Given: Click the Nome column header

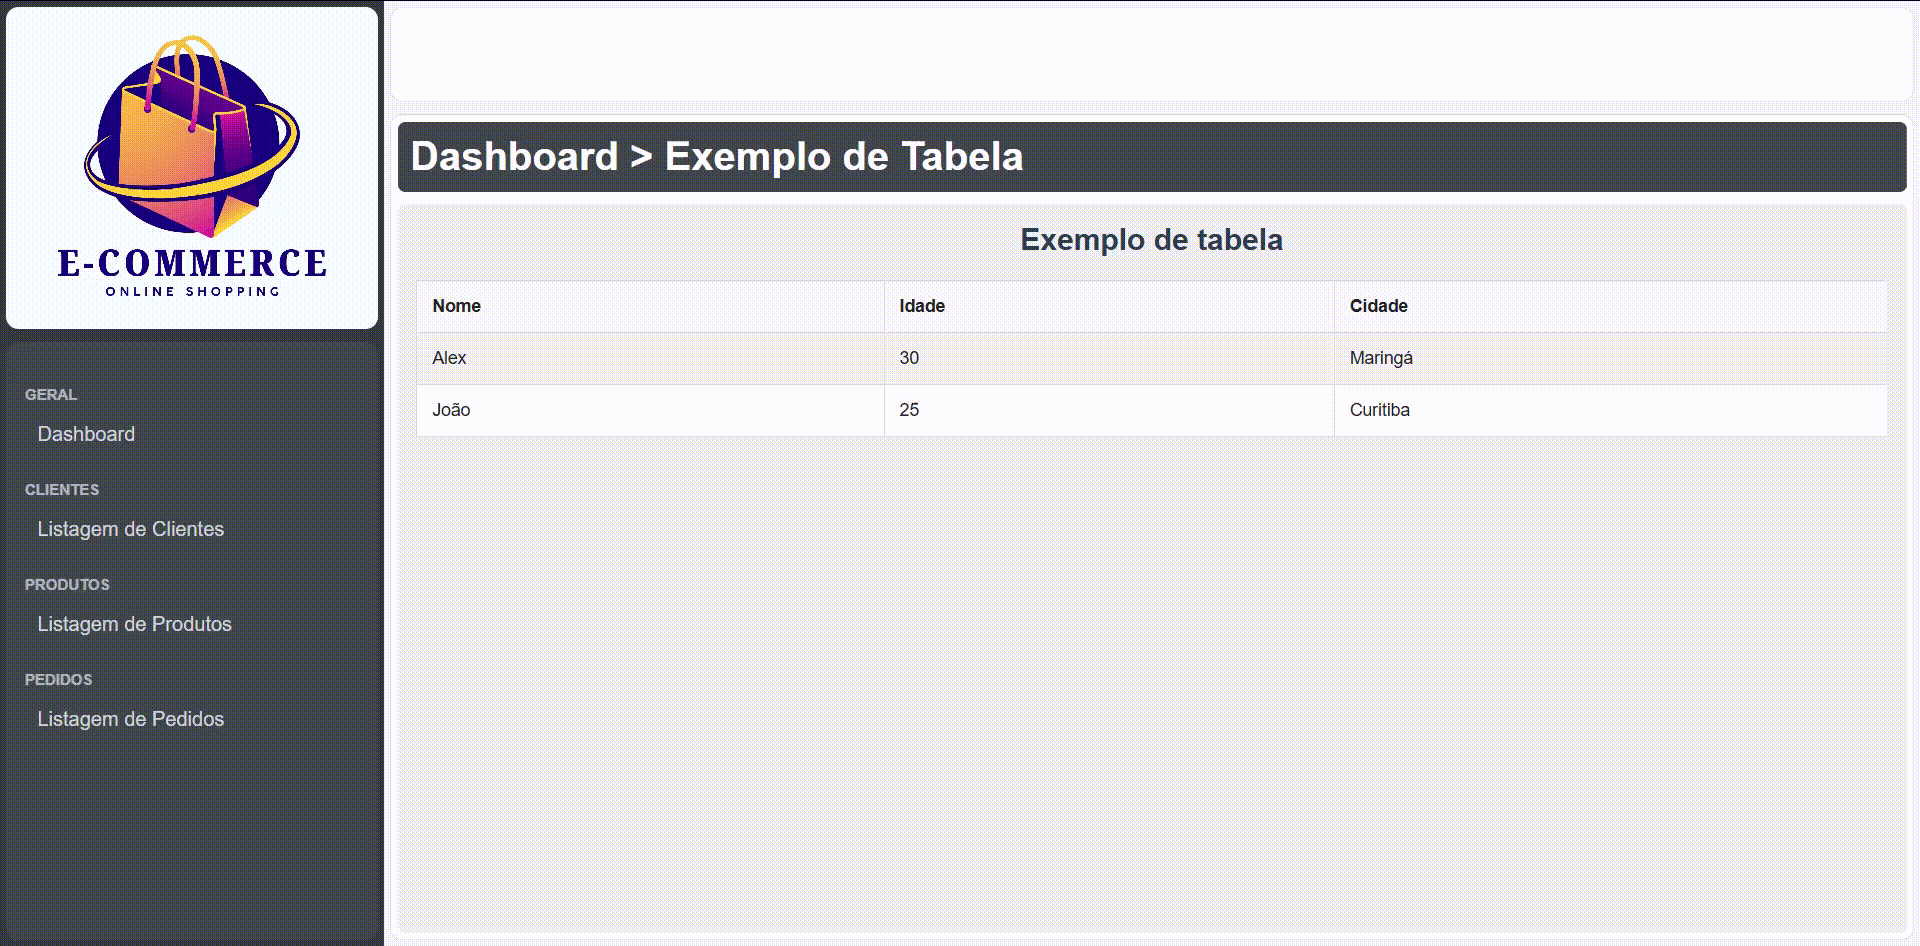Looking at the screenshot, I should 456,306.
